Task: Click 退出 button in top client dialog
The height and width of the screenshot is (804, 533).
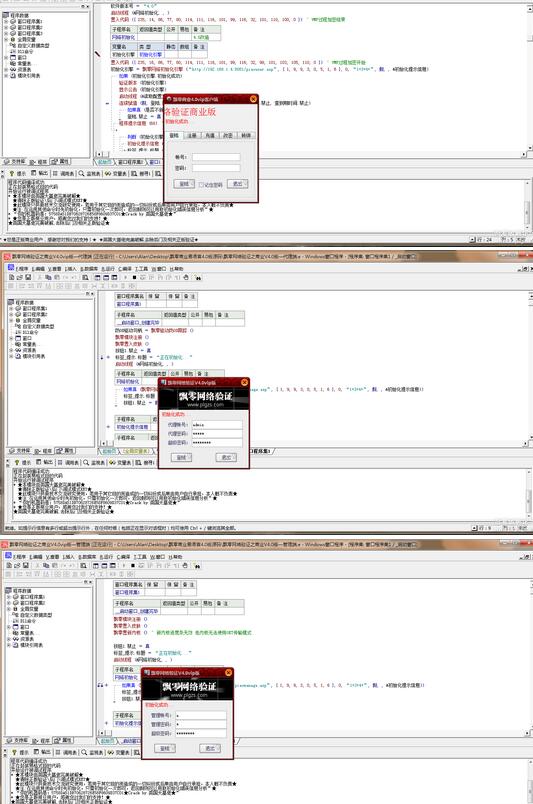Action: [238, 184]
